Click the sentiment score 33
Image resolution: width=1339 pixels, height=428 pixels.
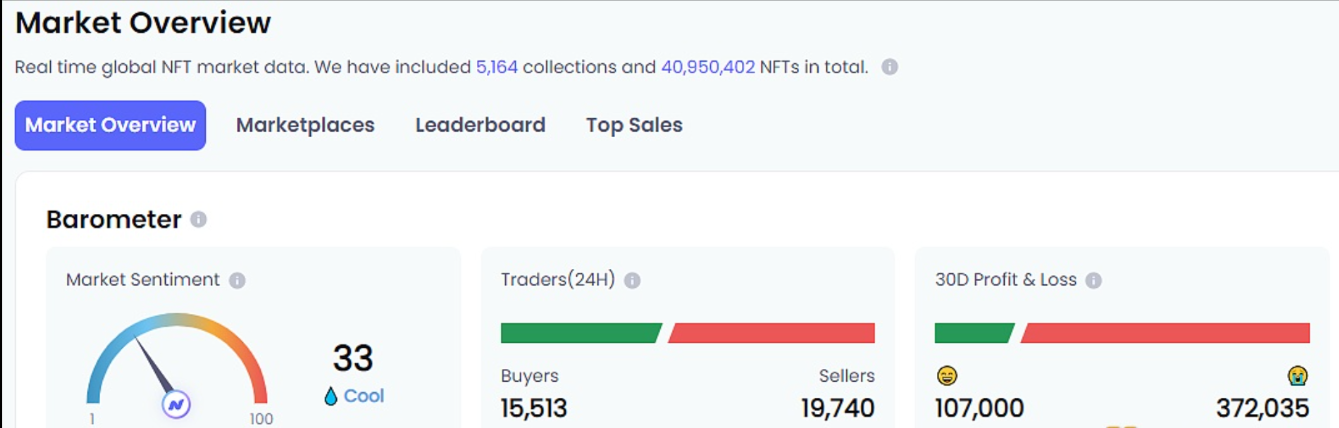(353, 358)
